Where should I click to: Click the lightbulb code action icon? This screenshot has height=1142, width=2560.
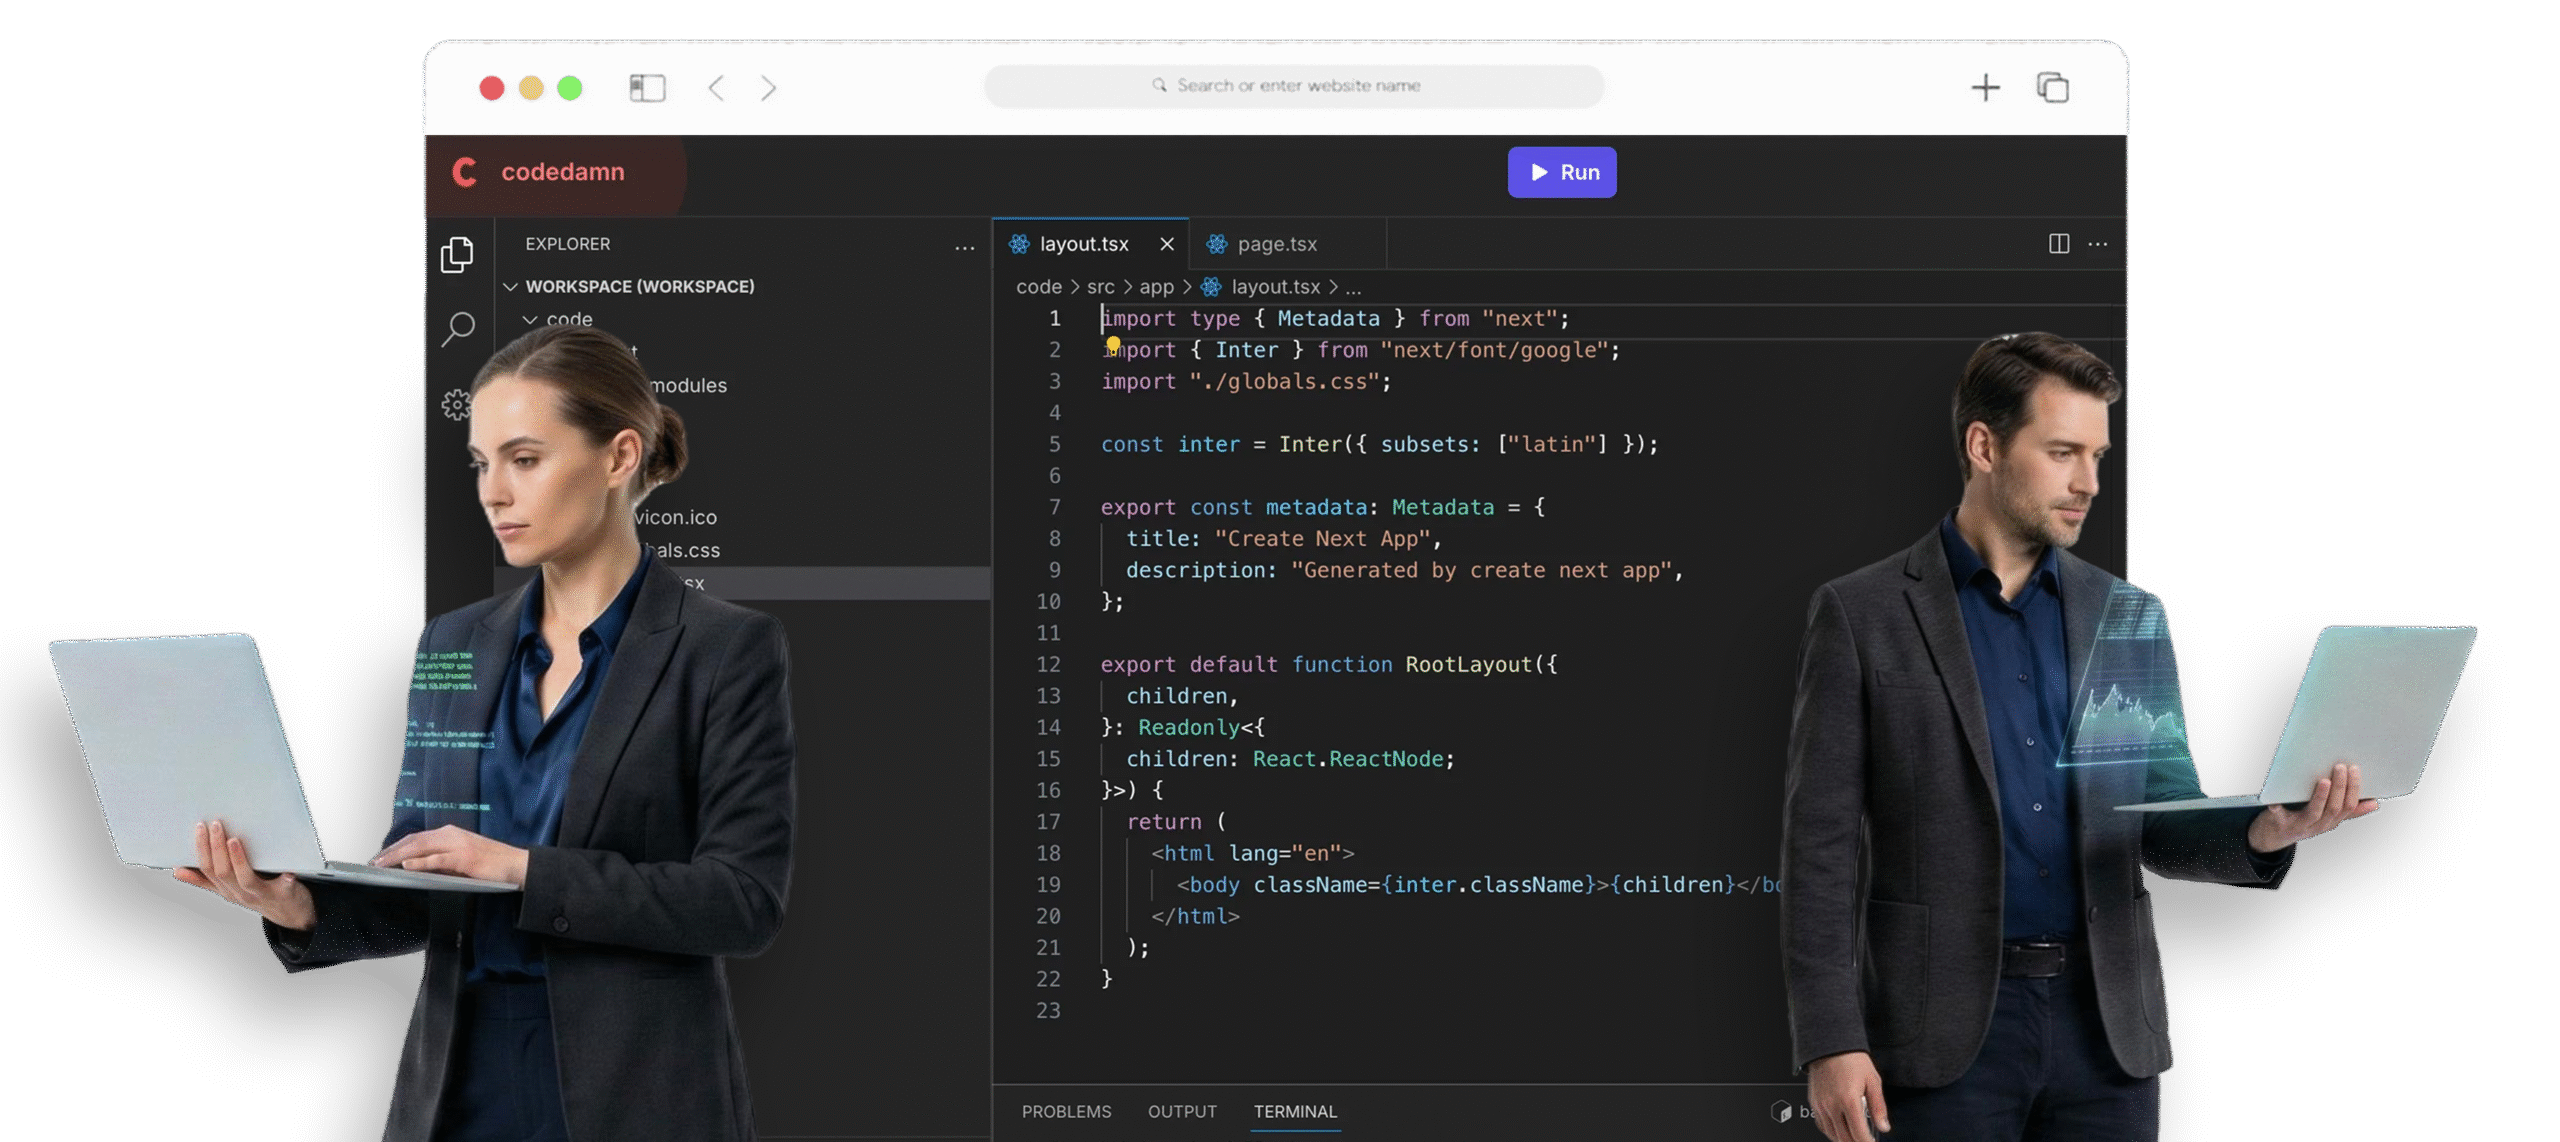pos(1113,345)
